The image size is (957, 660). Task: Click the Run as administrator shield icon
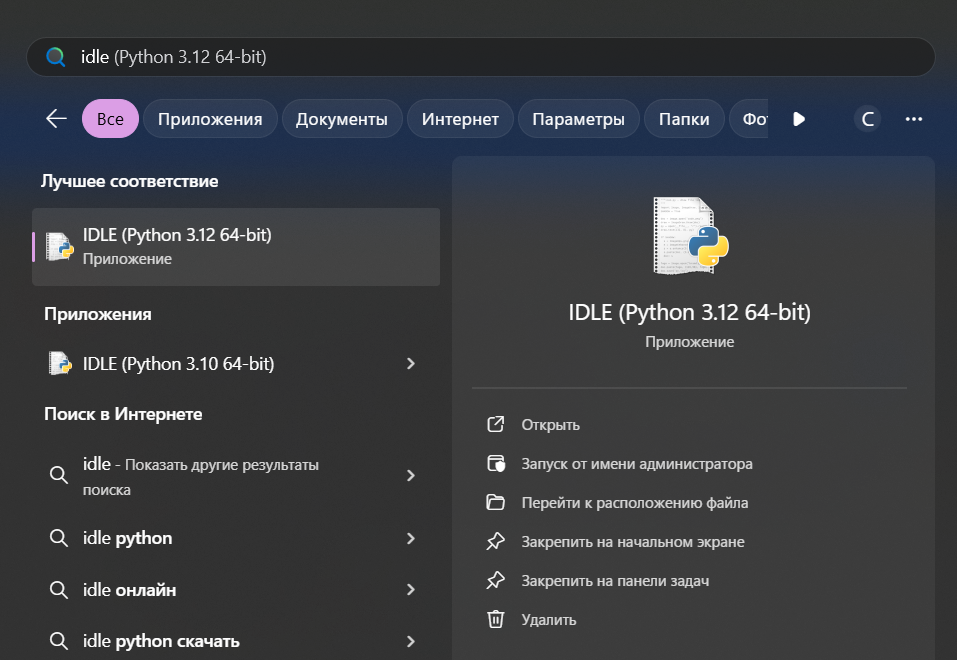tap(495, 464)
